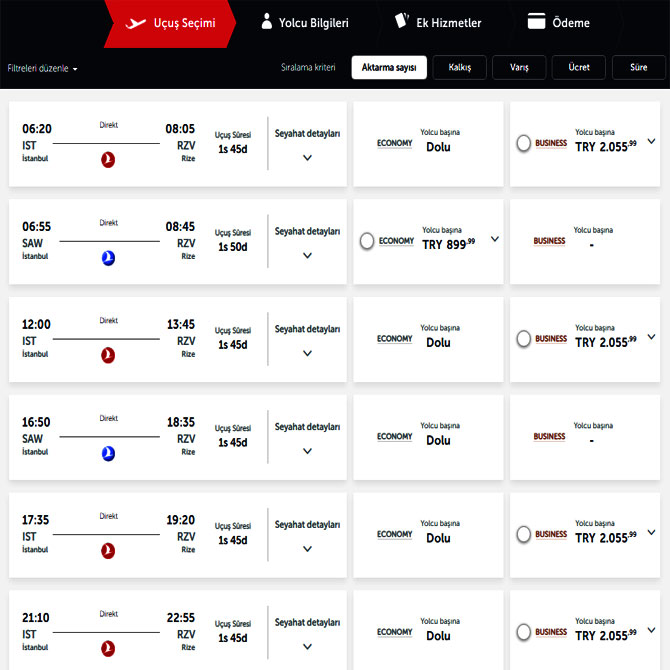Click the Varış sort option
Screen dimensions: 670x670
click(519, 68)
